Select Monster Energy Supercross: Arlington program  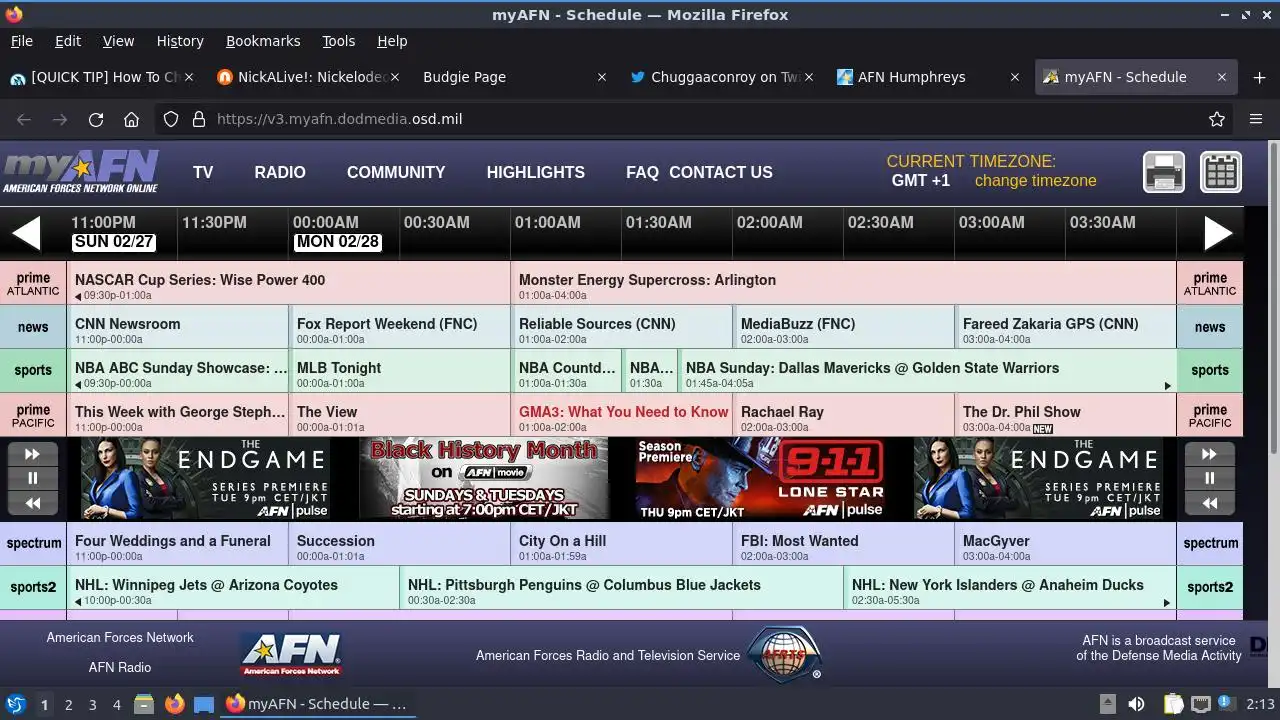click(x=843, y=283)
